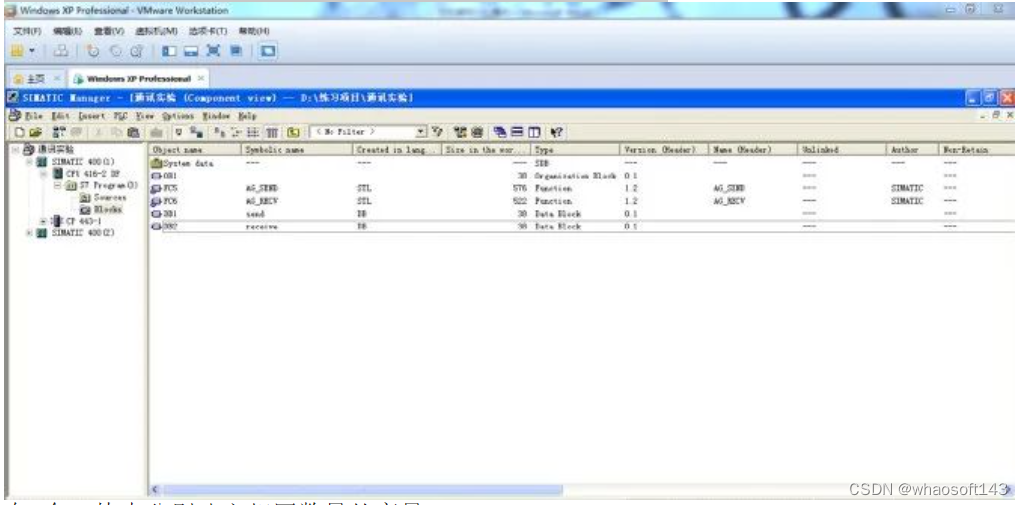Click VMware console view icon
This screenshot has width=1023, height=505.
click(267, 51)
